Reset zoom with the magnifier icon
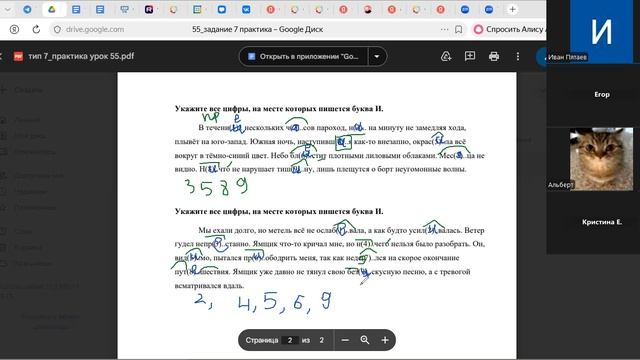Screen dimensions: 640x360 coord(364,340)
